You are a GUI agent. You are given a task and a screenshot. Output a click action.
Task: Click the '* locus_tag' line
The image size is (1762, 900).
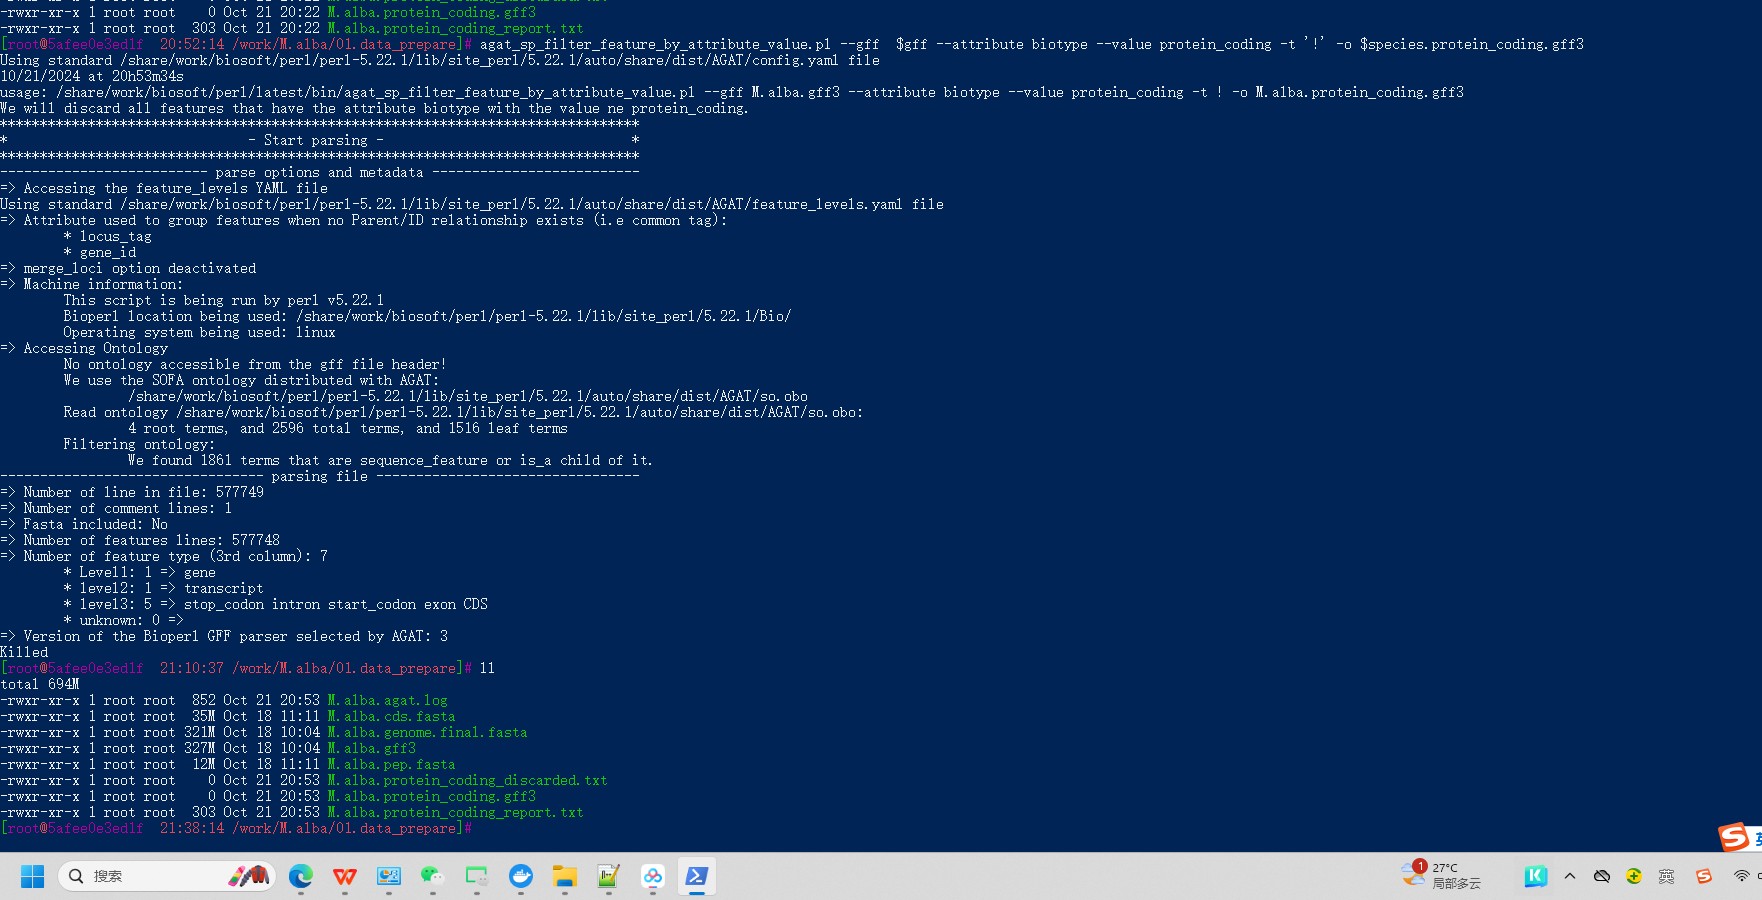coord(108,237)
